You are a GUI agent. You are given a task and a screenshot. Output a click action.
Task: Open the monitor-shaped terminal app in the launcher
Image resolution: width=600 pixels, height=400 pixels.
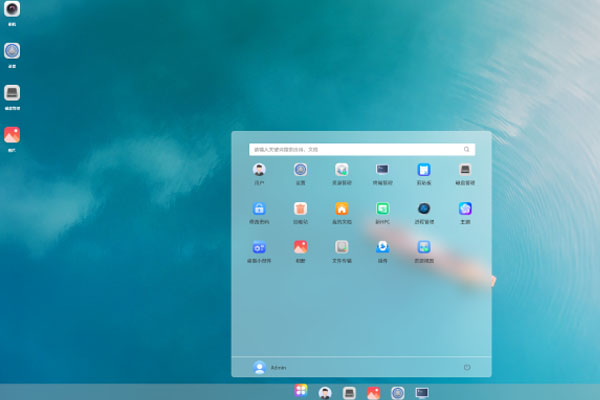[382, 170]
